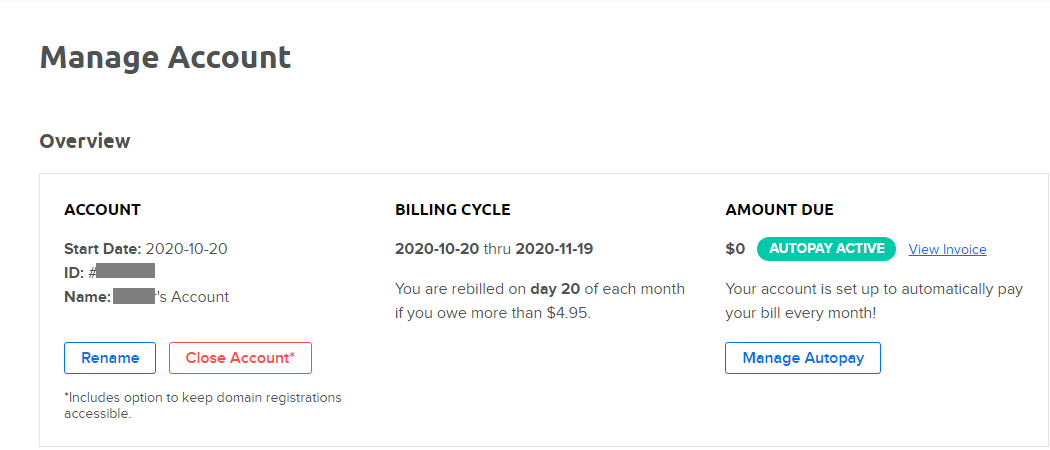Select the Overview section heading
1050x450 pixels.
point(85,141)
